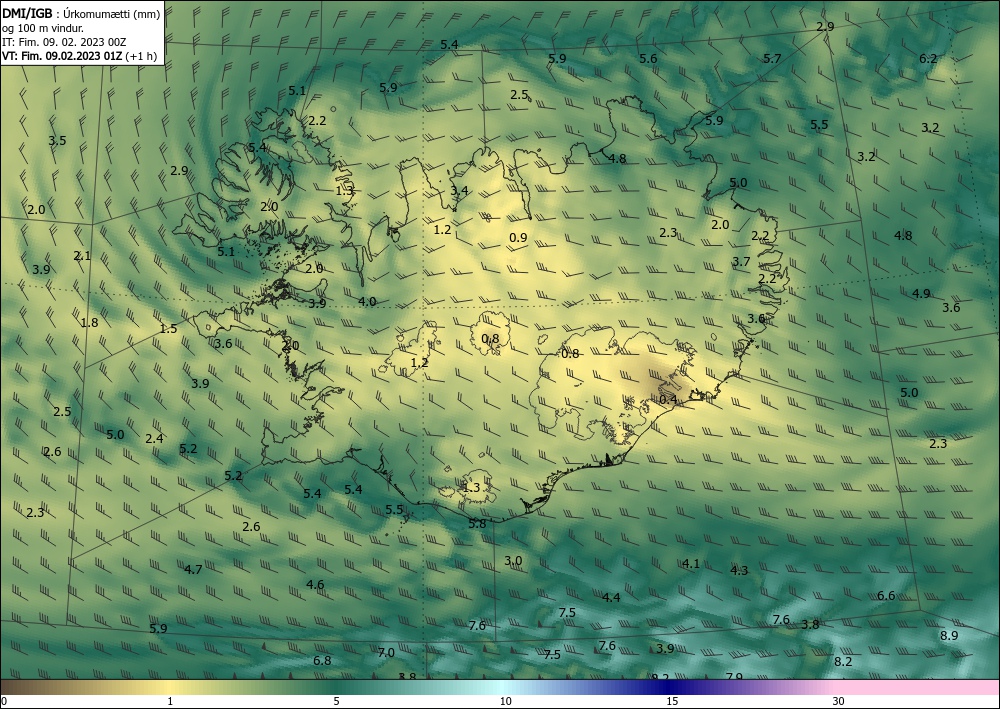Click the color scale label 0

pos(4,701)
